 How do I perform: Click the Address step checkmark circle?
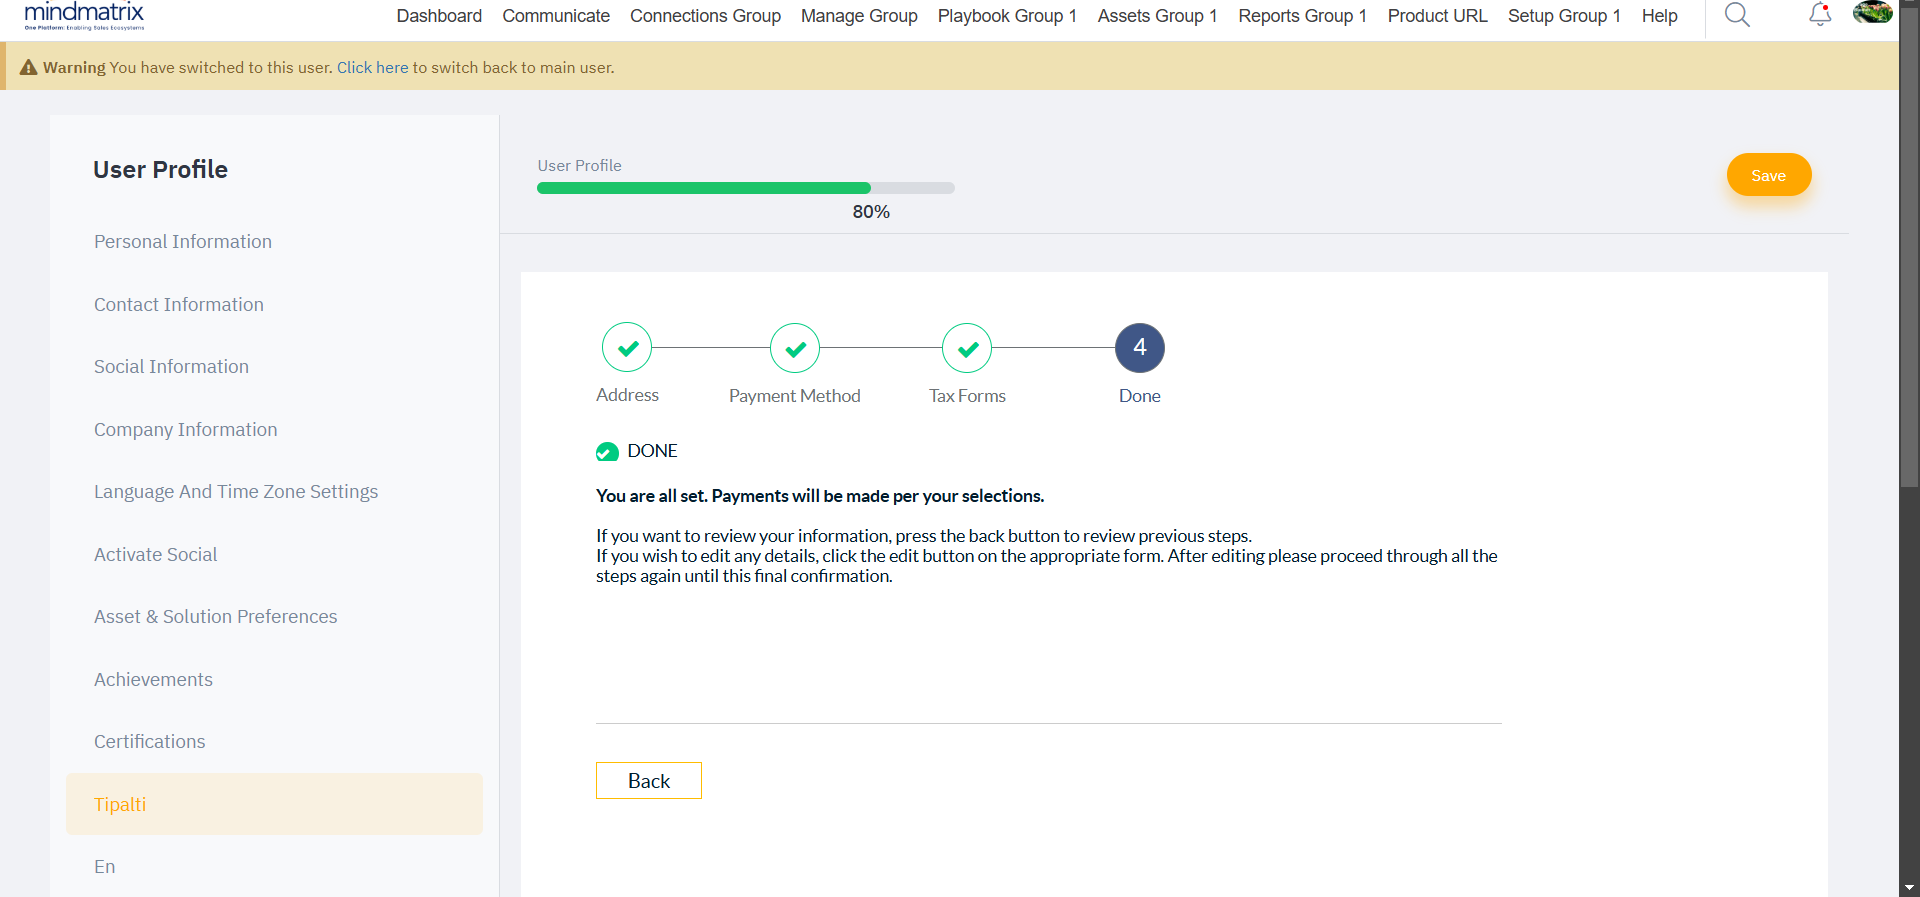coord(627,348)
